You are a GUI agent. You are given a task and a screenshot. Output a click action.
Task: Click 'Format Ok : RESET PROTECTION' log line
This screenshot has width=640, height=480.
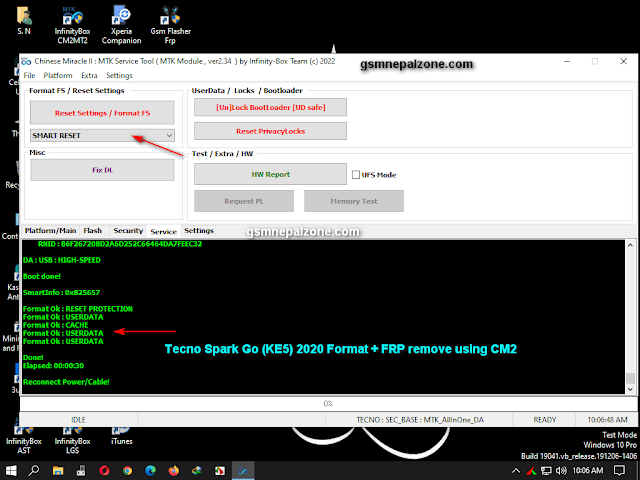point(78,309)
